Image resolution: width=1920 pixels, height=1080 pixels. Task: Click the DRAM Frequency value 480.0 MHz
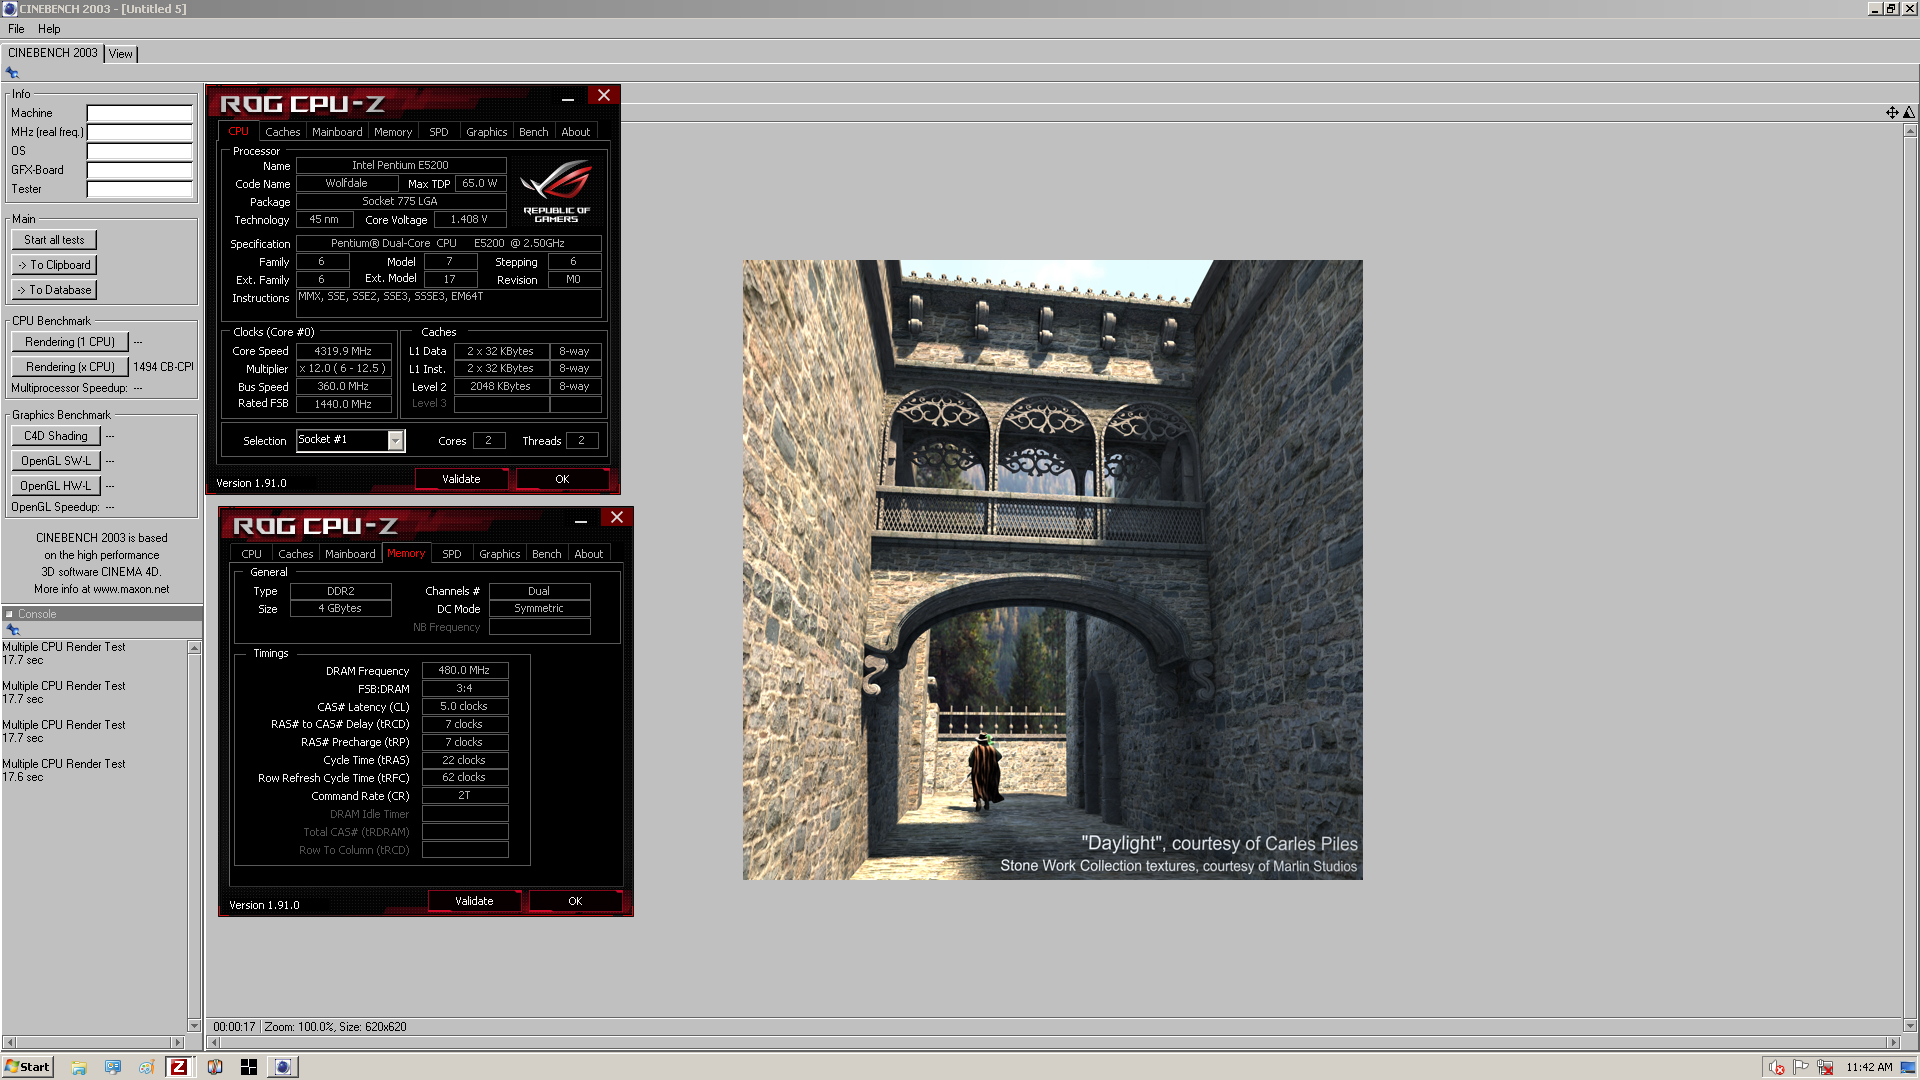(x=464, y=670)
